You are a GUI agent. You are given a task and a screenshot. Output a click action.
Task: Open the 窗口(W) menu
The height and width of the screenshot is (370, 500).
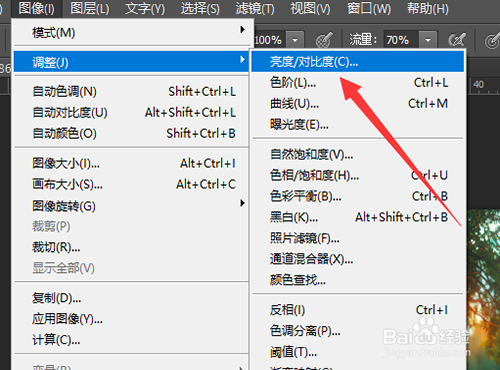click(369, 8)
